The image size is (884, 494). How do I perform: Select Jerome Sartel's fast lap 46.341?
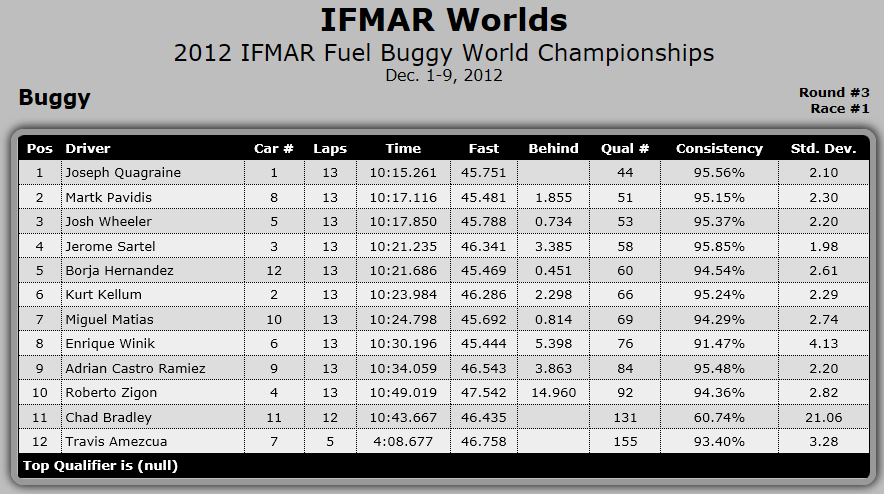(483, 246)
